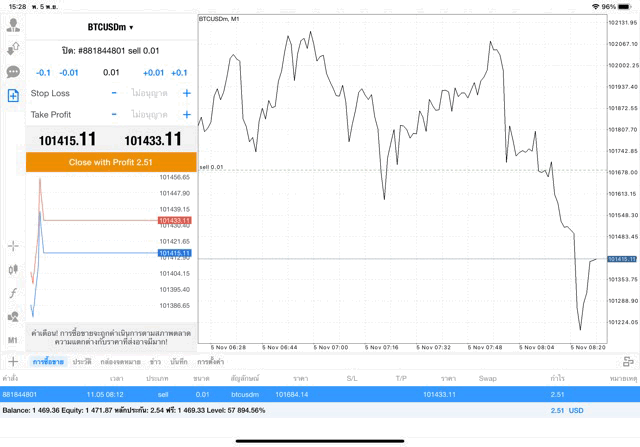Tap the new order document icon
This screenshot has width=640, height=447.
(13, 96)
